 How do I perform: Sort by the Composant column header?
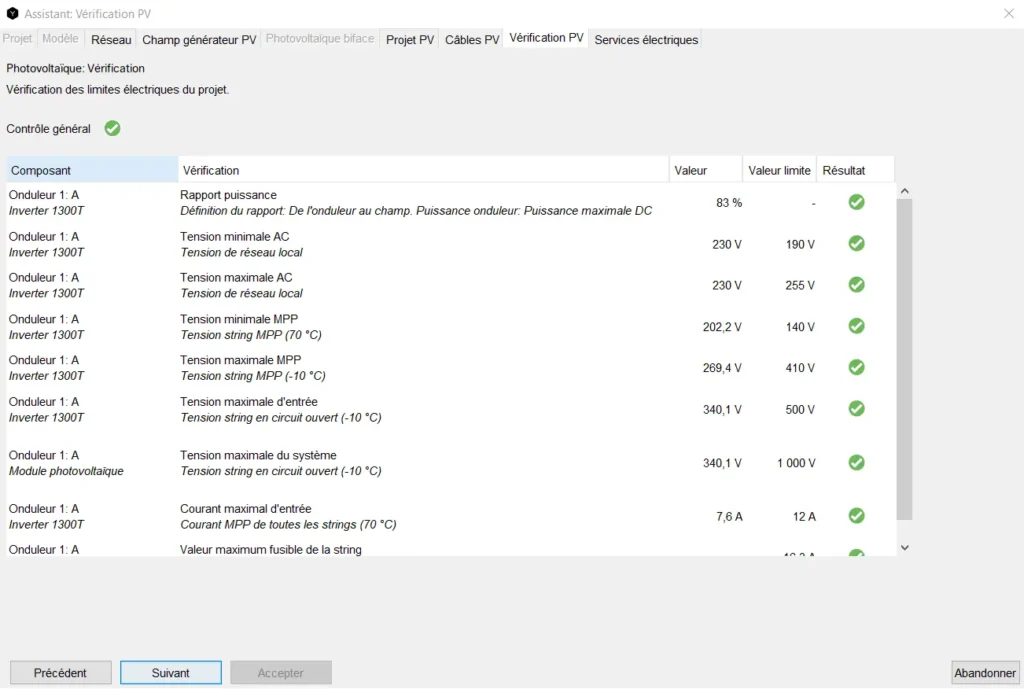coord(92,170)
